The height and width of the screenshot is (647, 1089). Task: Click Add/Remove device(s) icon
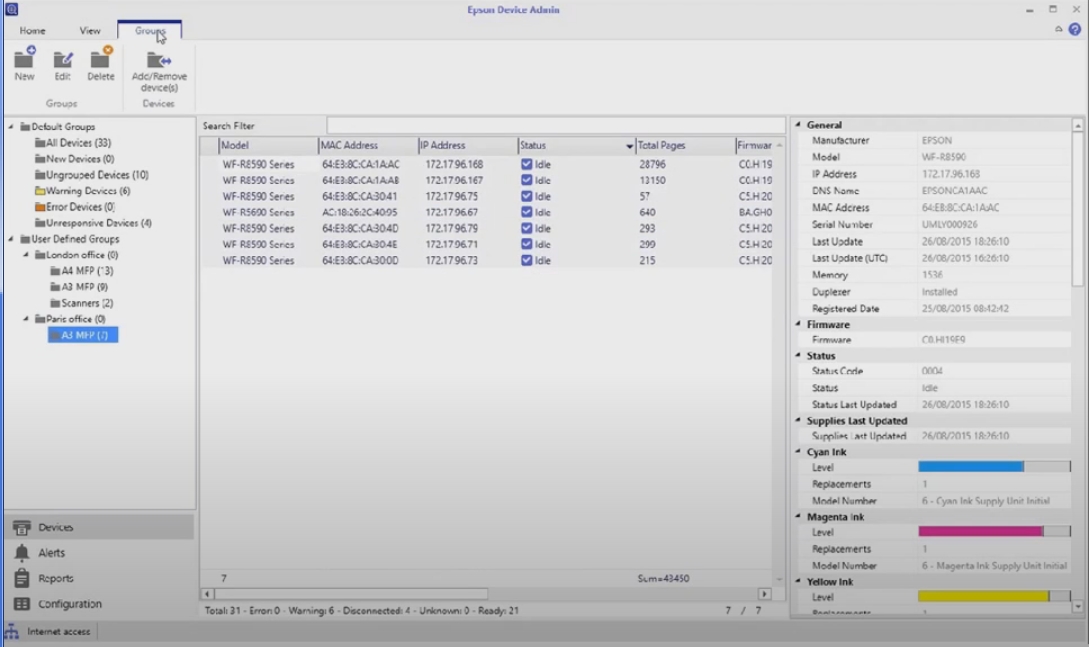pos(159,60)
